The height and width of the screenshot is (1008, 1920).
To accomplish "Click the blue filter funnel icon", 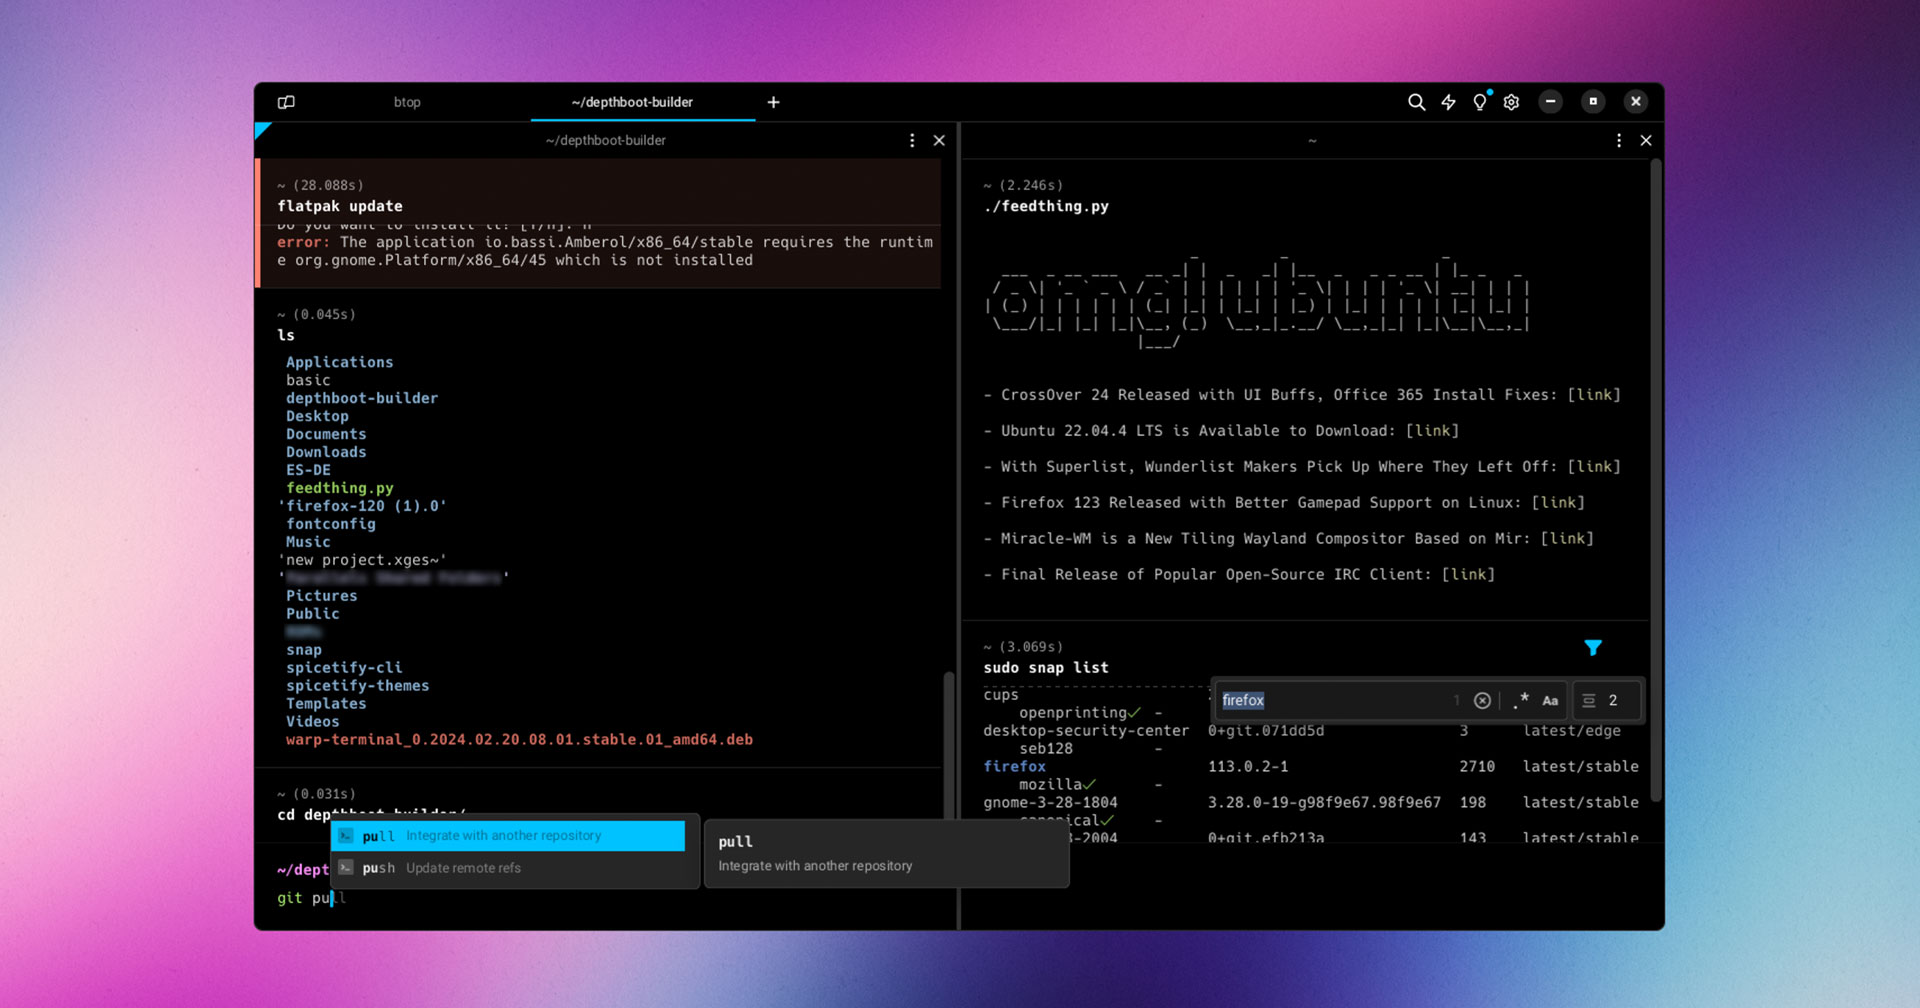I will coord(1593,648).
